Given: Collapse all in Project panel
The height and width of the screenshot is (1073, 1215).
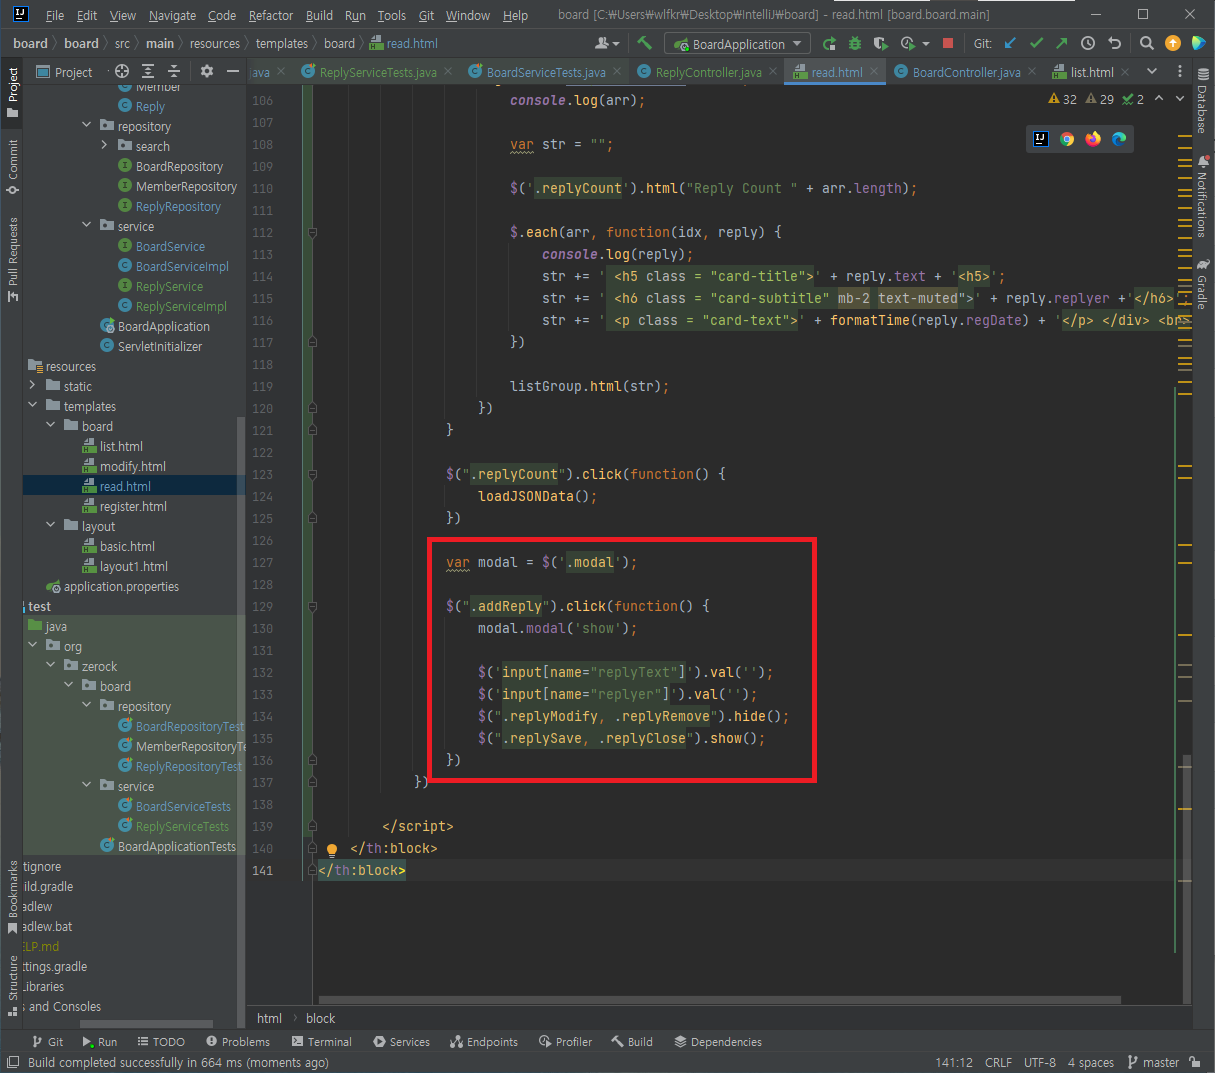Looking at the screenshot, I should tap(174, 71).
